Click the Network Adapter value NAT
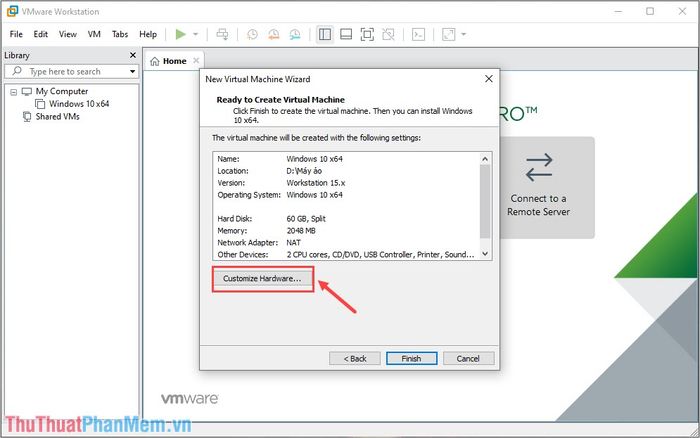This screenshot has width=700, height=438. click(x=293, y=243)
